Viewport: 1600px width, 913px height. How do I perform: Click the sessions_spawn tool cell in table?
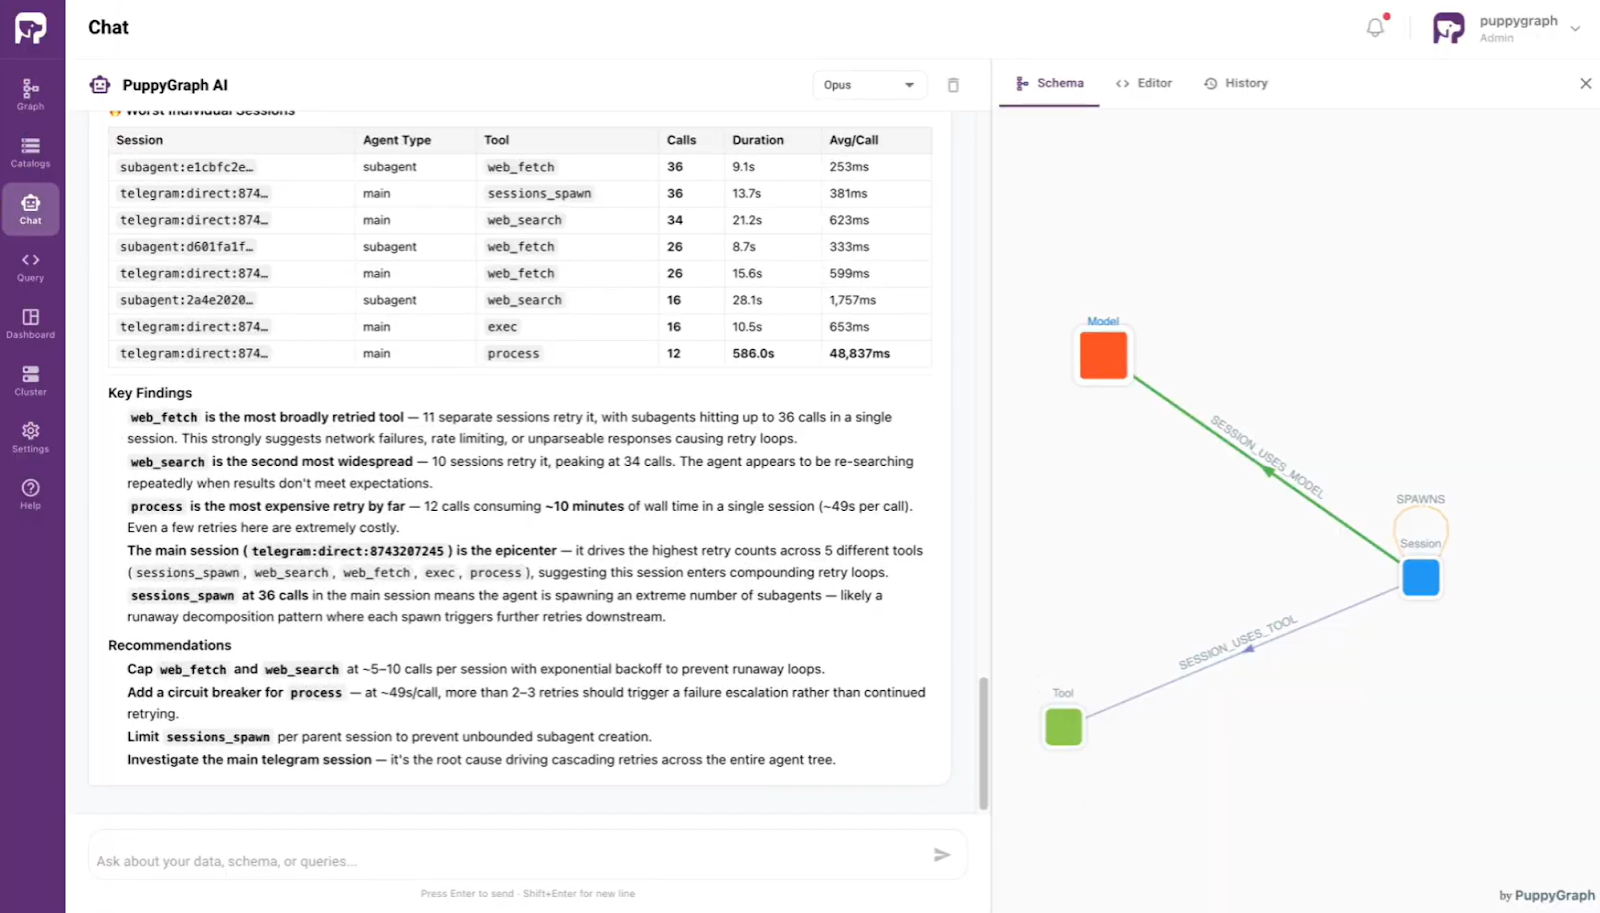[x=539, y=194]
